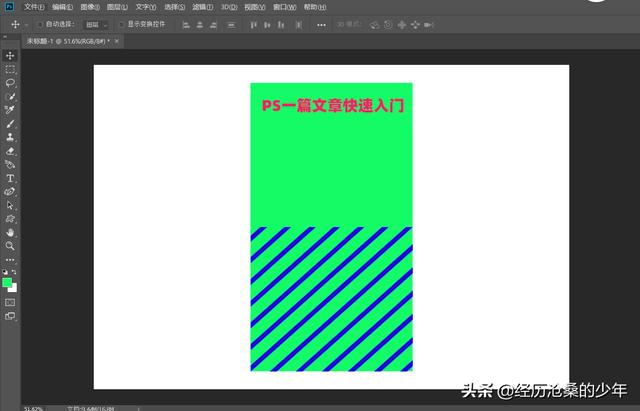Click the distribute vertically icon
Screen dimensions: 640x411
coord(231,25)
